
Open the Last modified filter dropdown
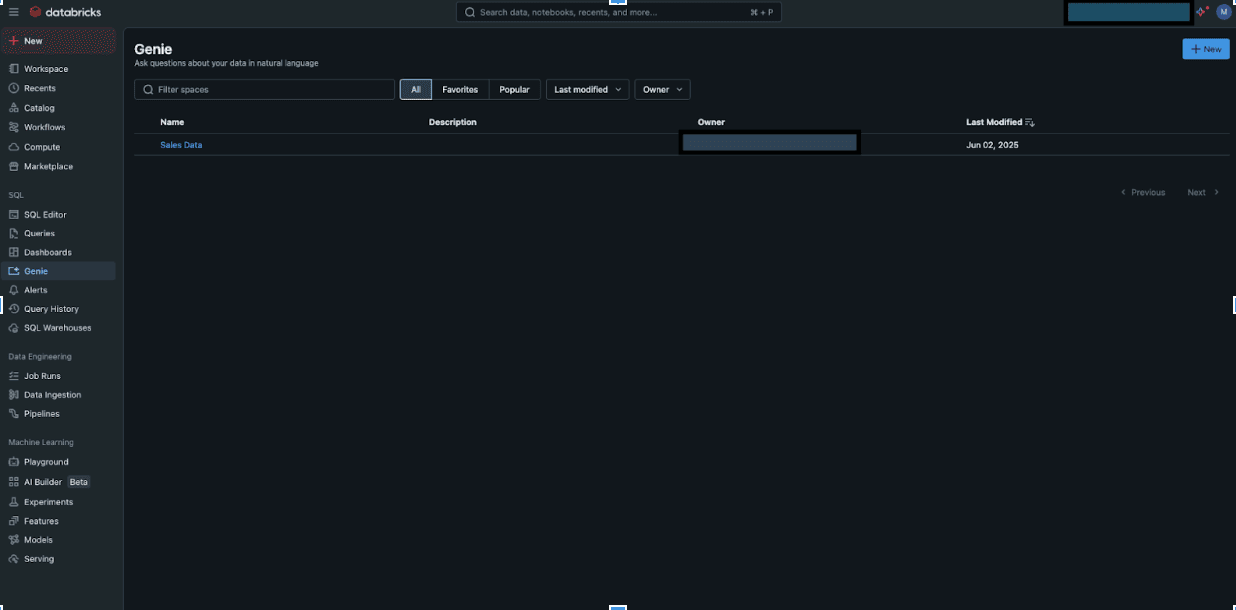click(x=587, y=90)
